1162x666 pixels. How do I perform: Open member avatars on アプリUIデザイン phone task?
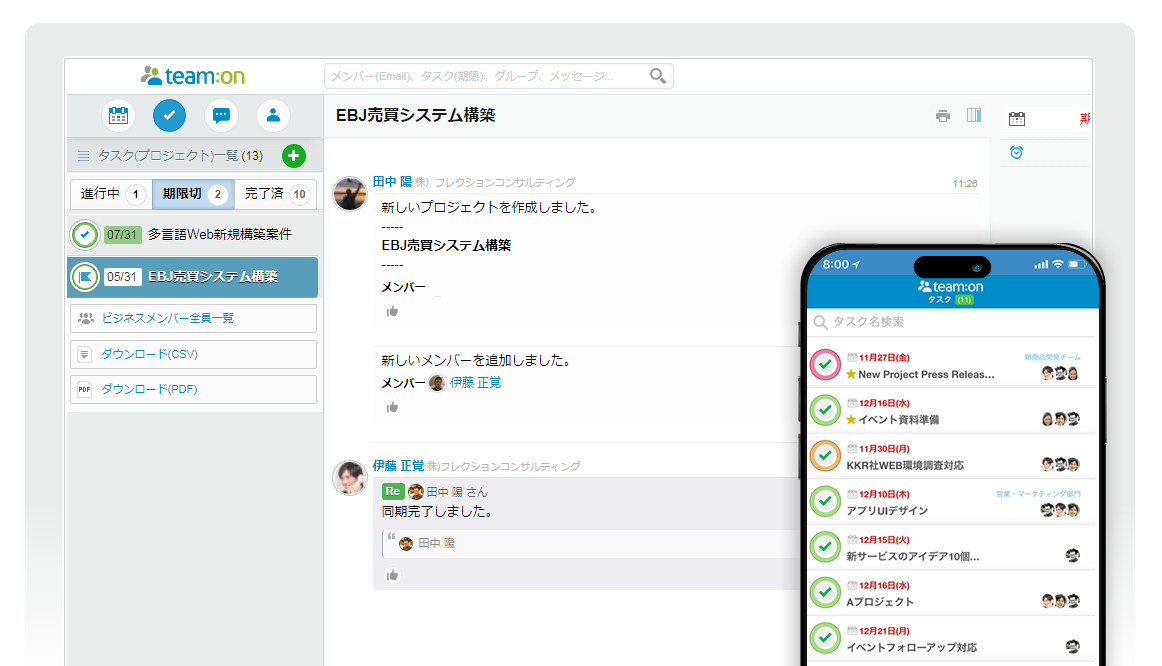1060,510
